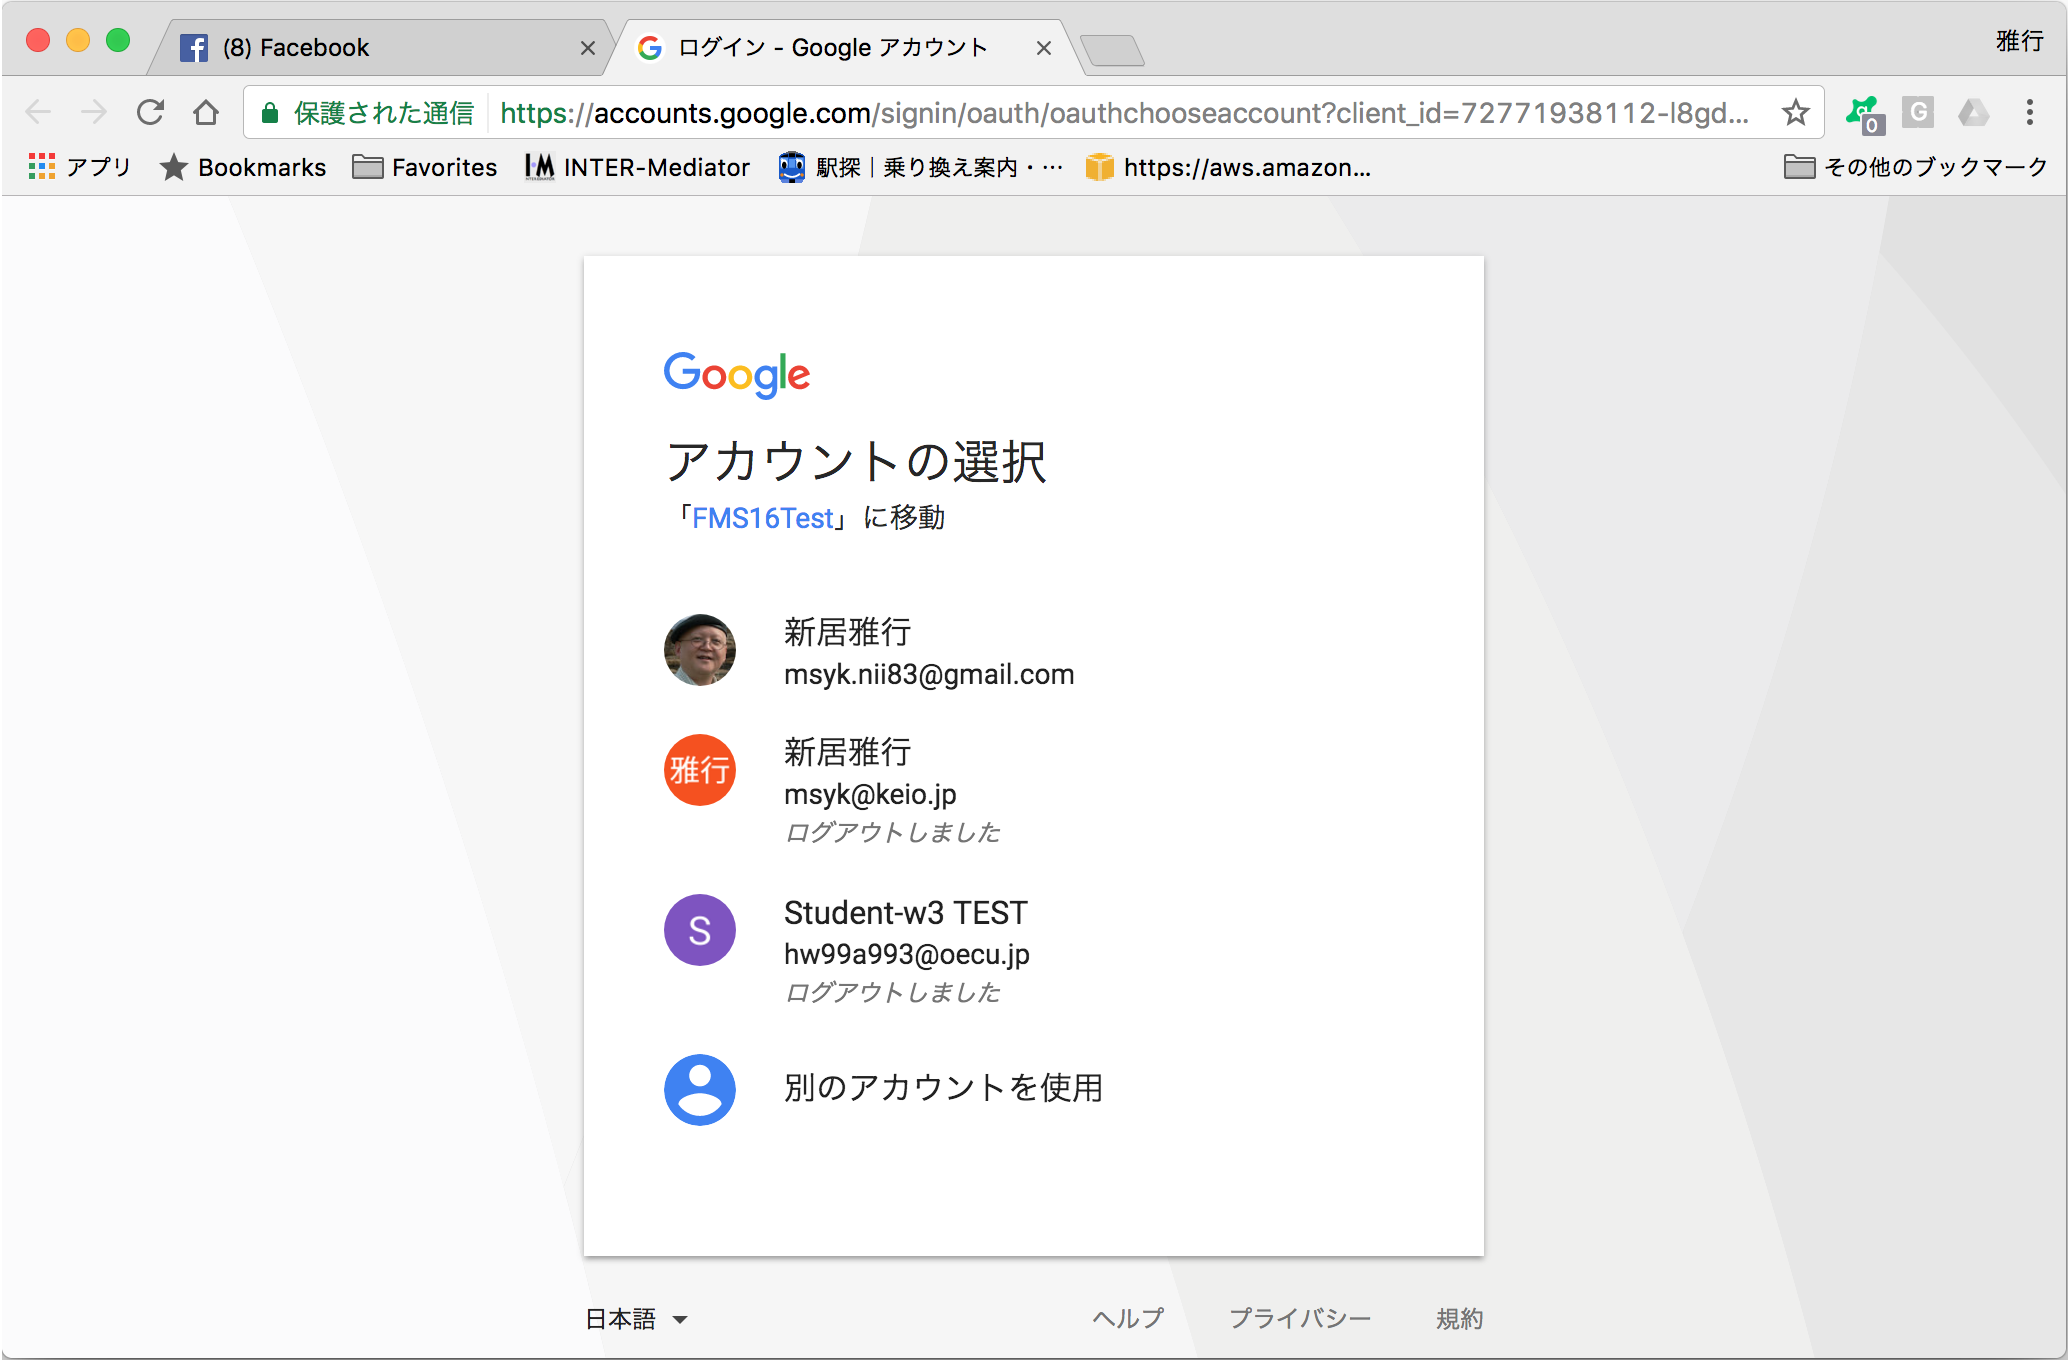Choose account hw99a993@oecu.jp
2068x1360 pixels.
click(x=1034, y=950)
